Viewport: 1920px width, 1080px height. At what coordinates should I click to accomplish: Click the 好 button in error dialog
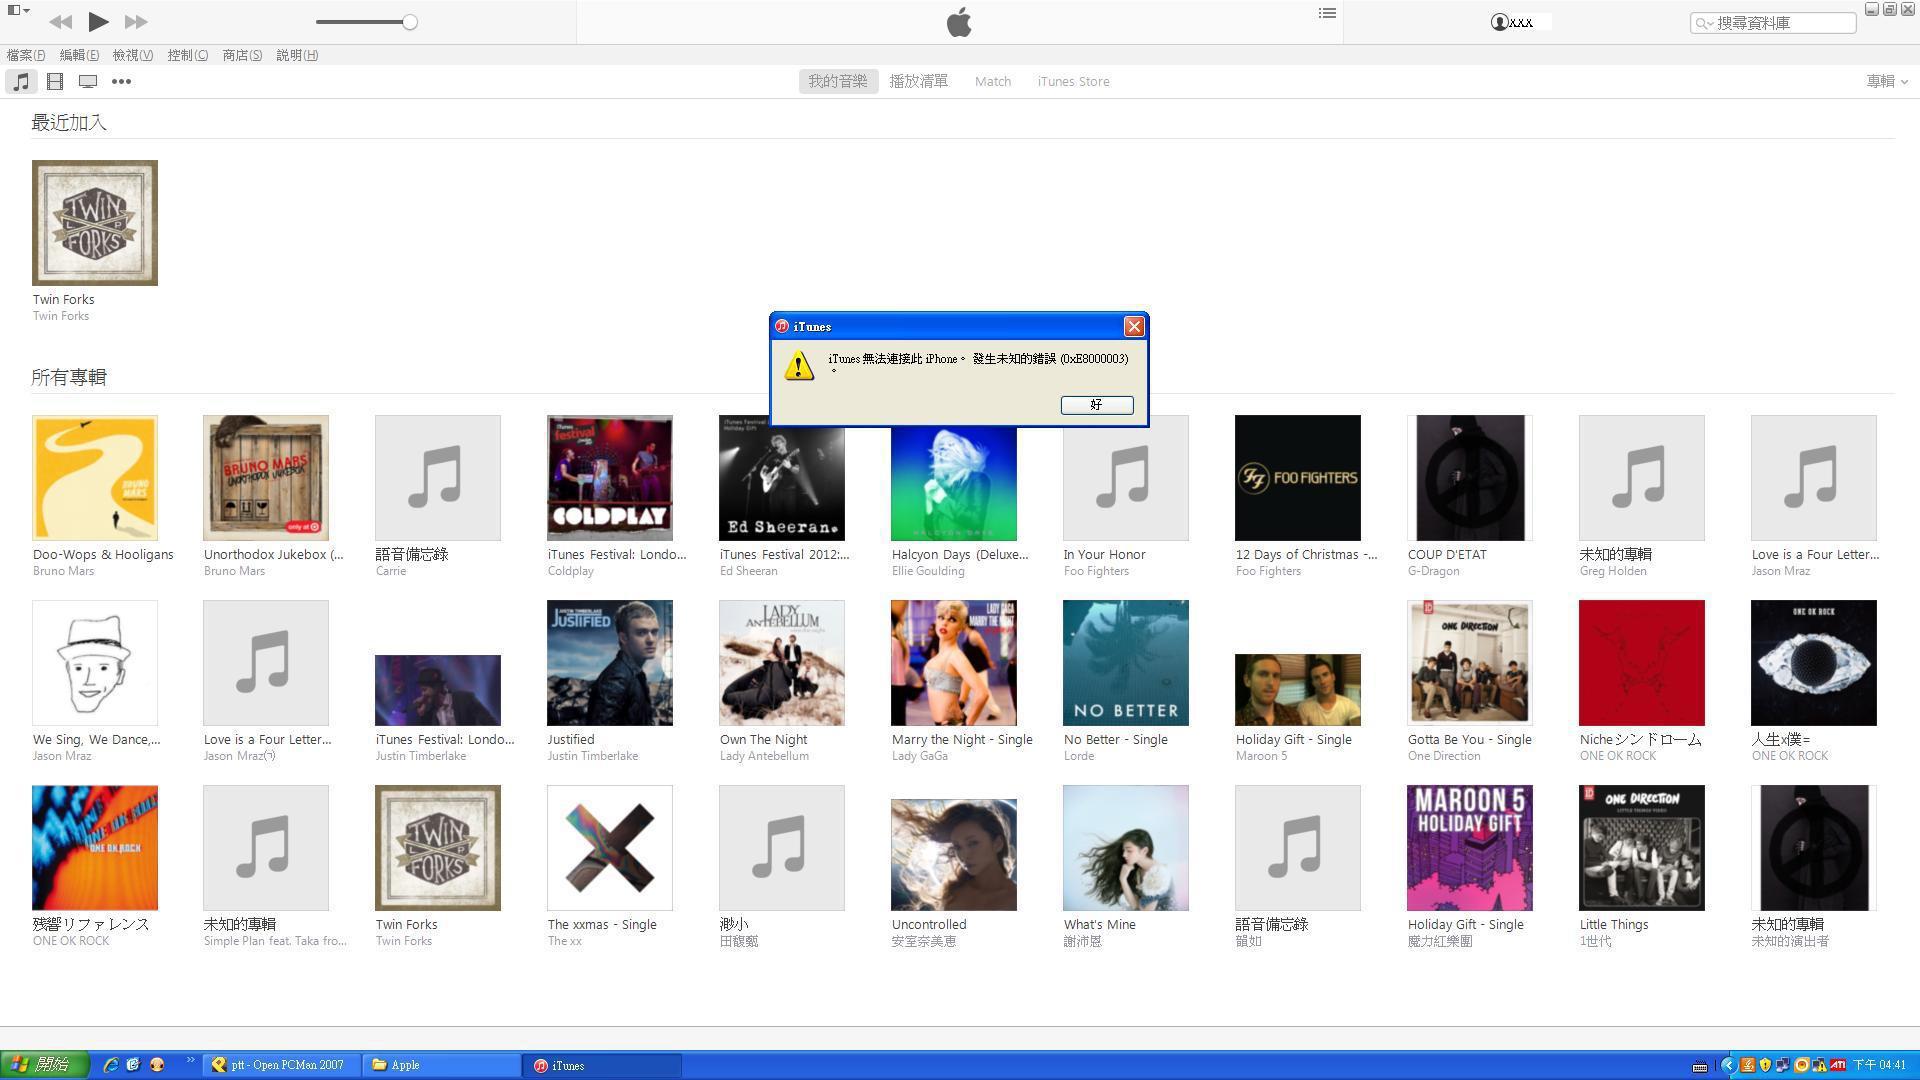click(1097, 404)
